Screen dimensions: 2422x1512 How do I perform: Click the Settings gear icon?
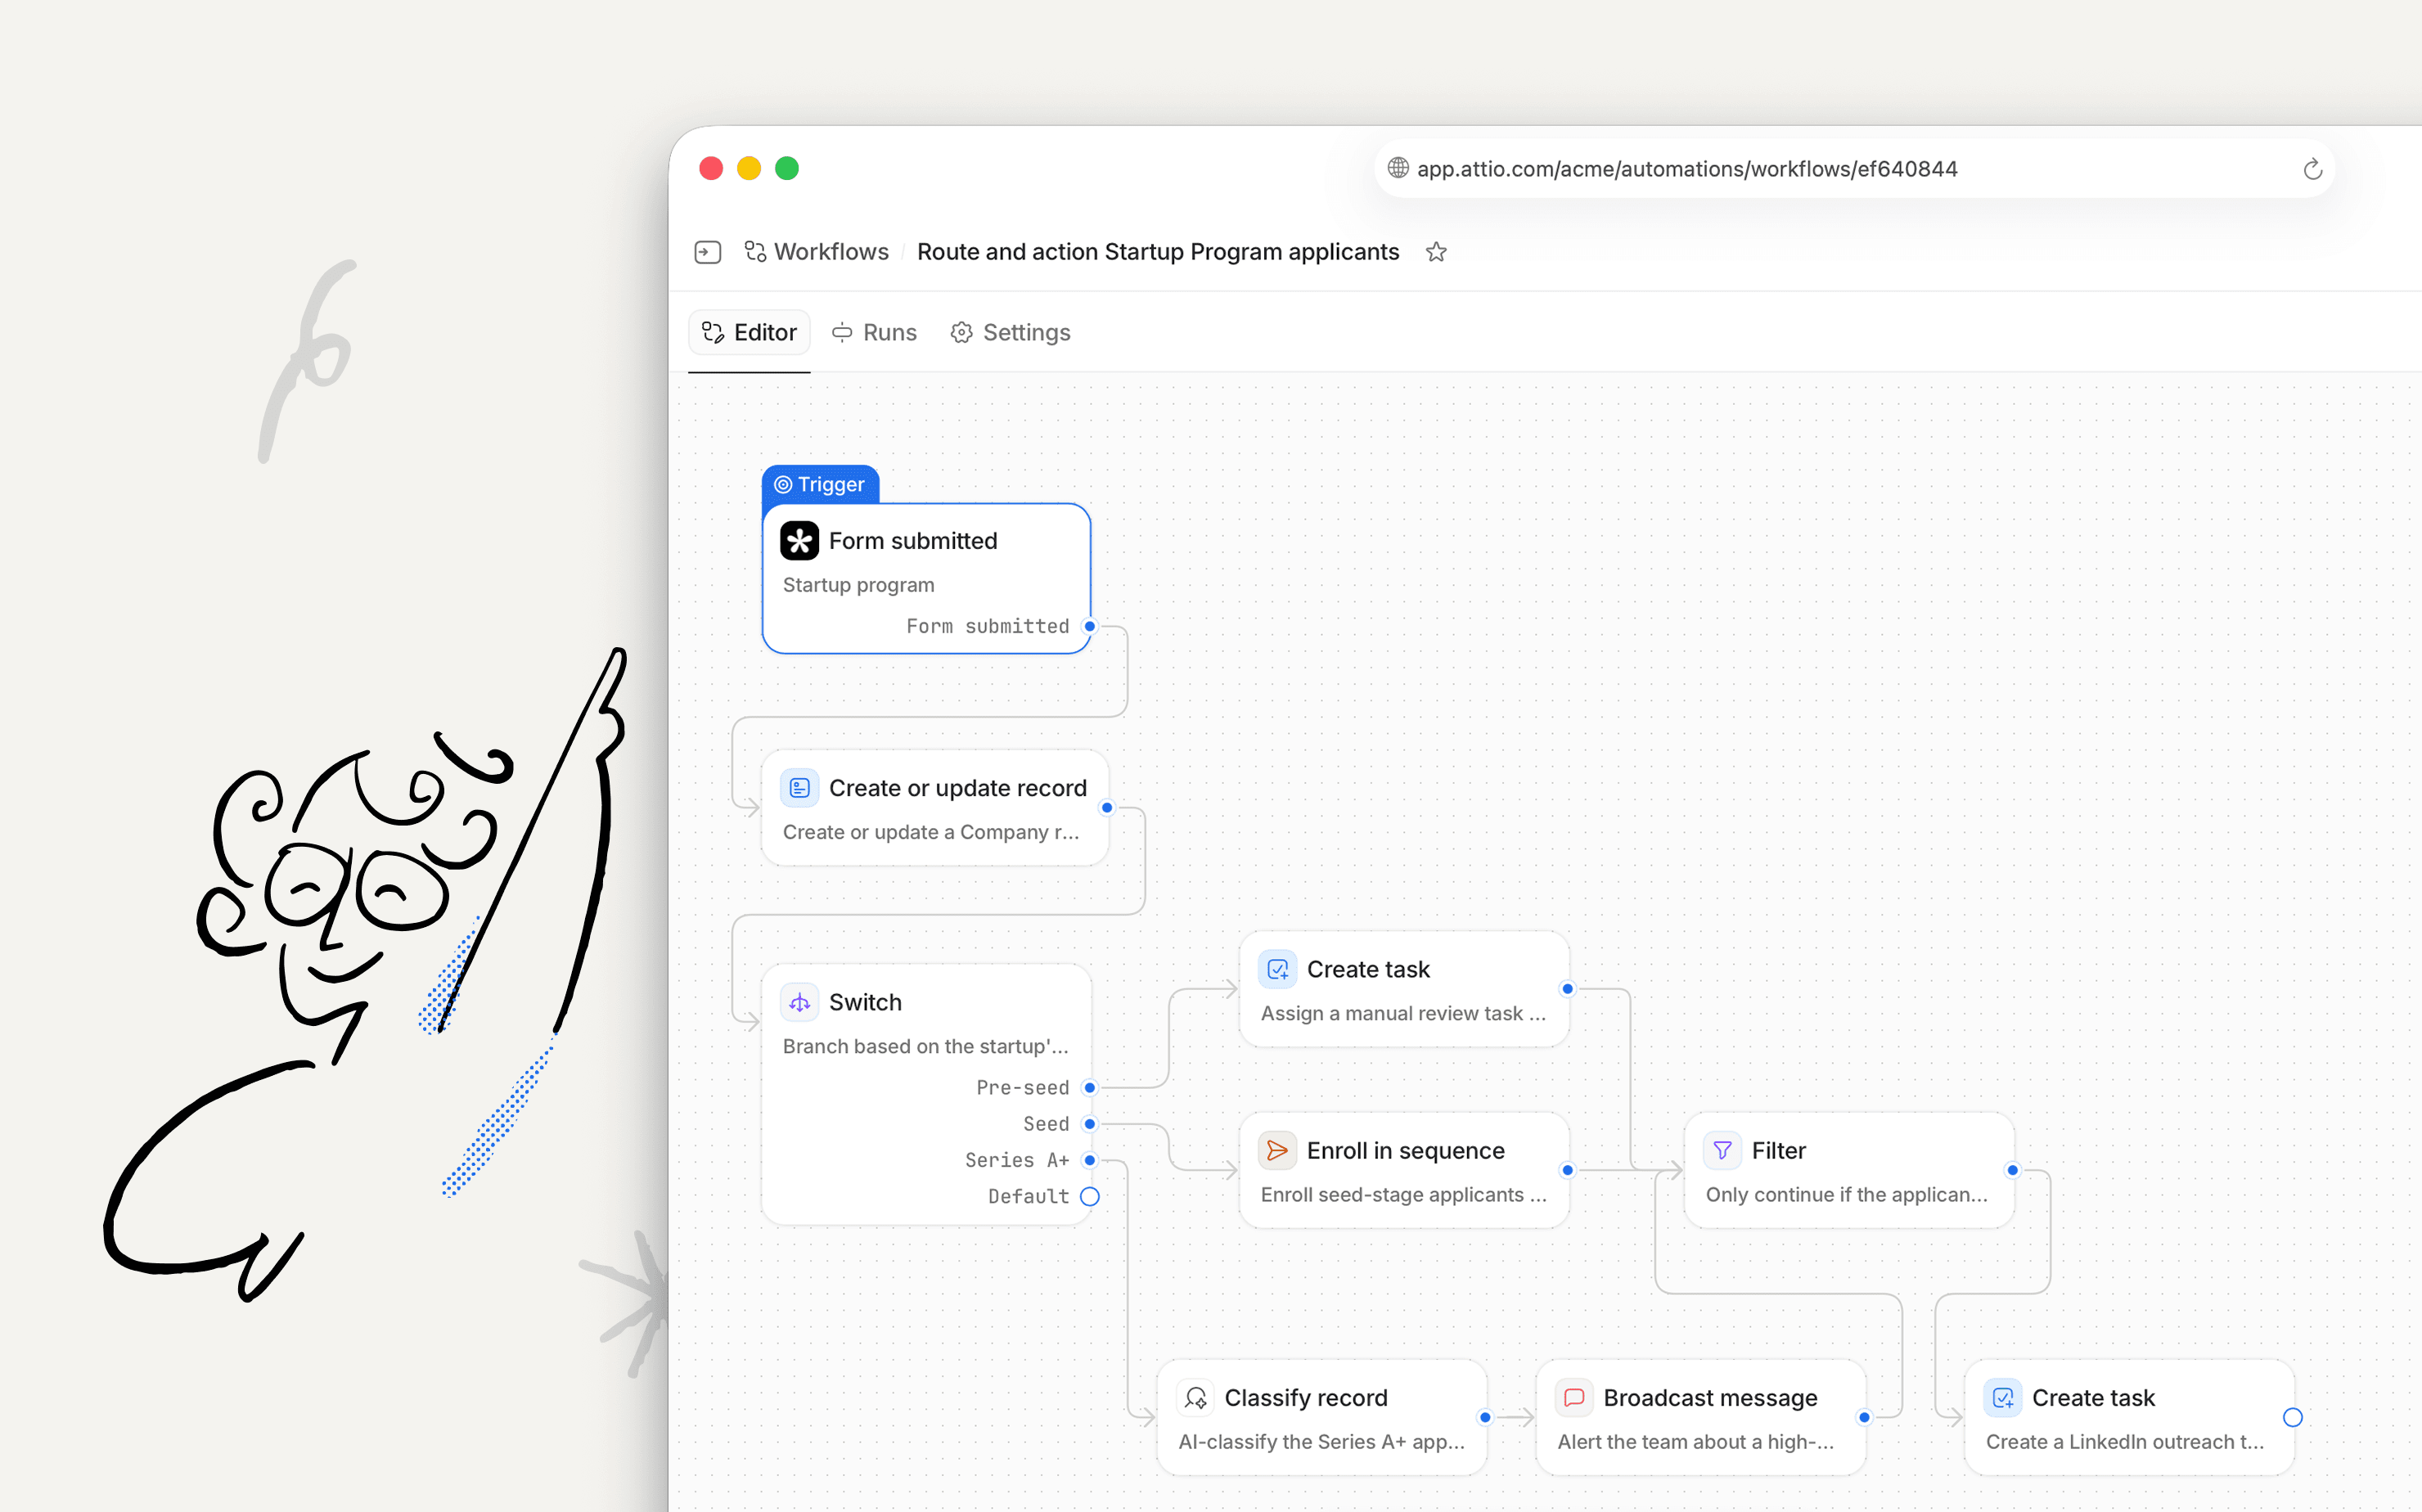click(x=961, y=332)
